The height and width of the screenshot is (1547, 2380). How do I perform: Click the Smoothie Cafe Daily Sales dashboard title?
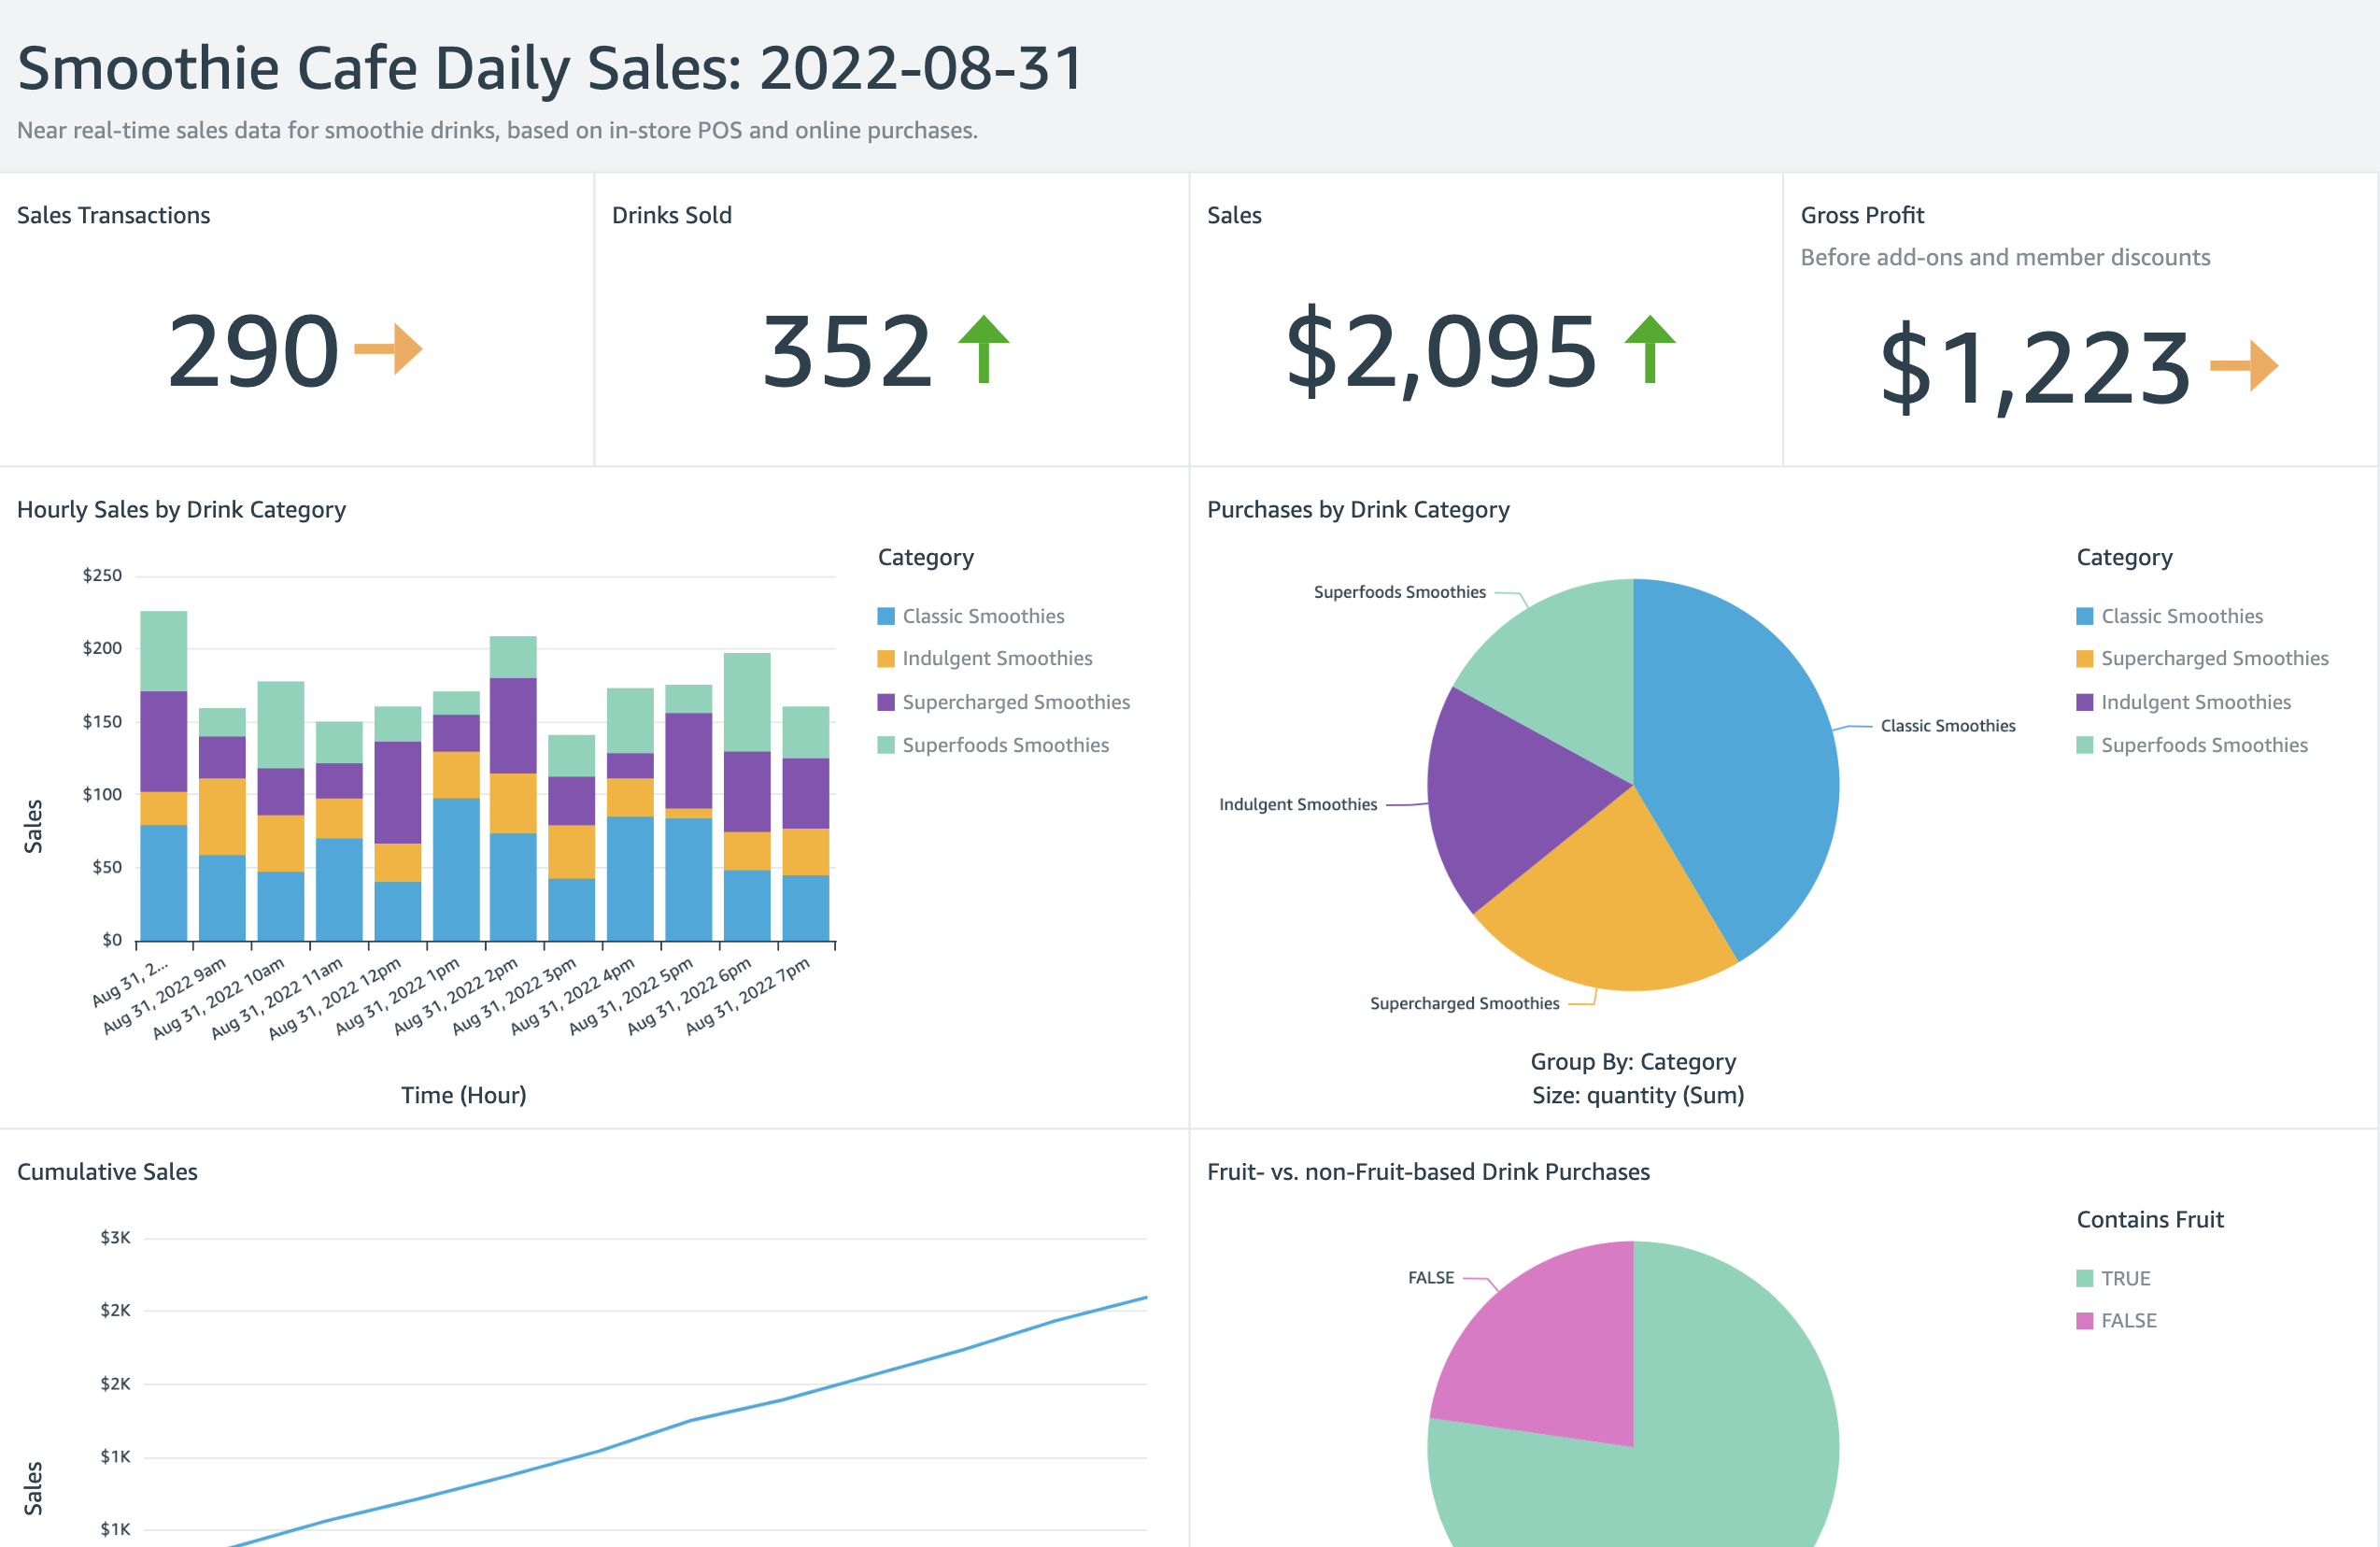[x=550, y=69]
